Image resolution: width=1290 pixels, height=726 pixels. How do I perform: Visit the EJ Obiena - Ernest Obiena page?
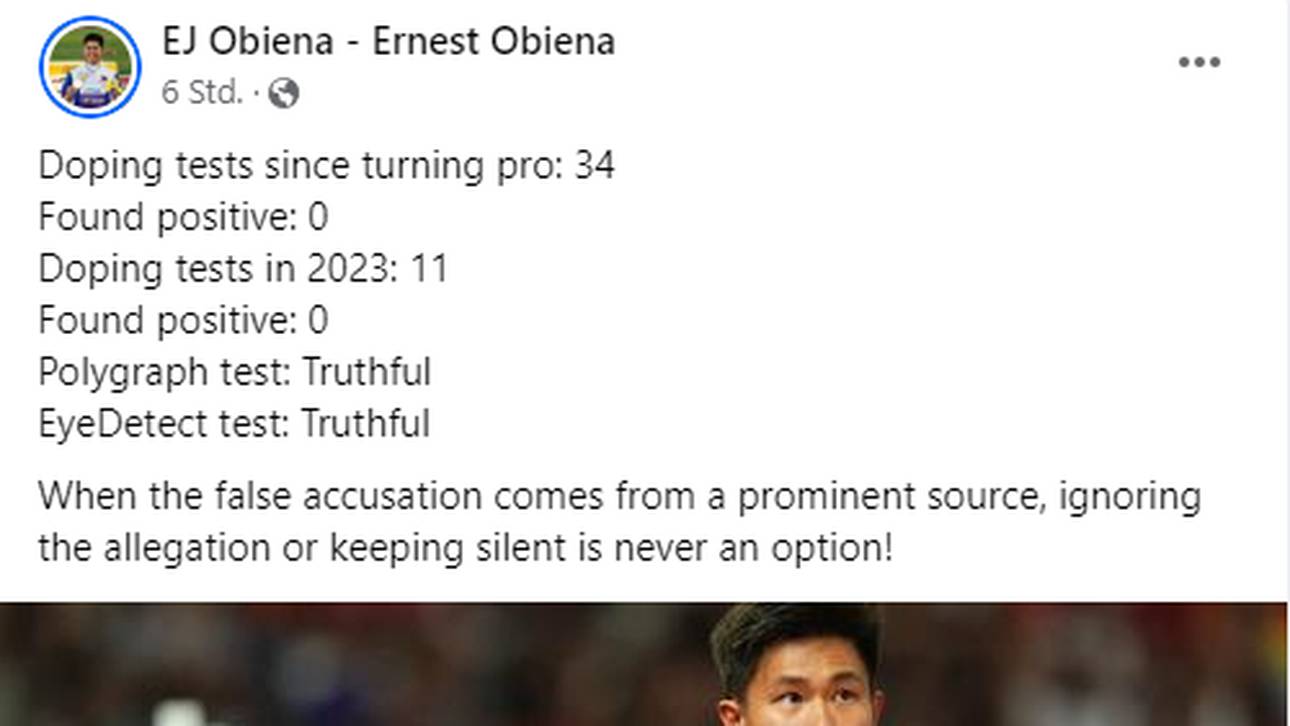coord(388,42)
